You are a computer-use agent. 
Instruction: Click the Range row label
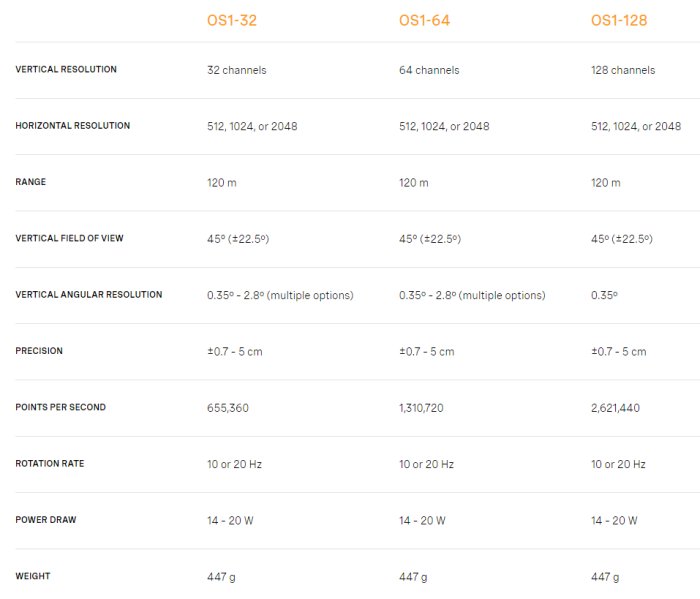pos(31,182)
